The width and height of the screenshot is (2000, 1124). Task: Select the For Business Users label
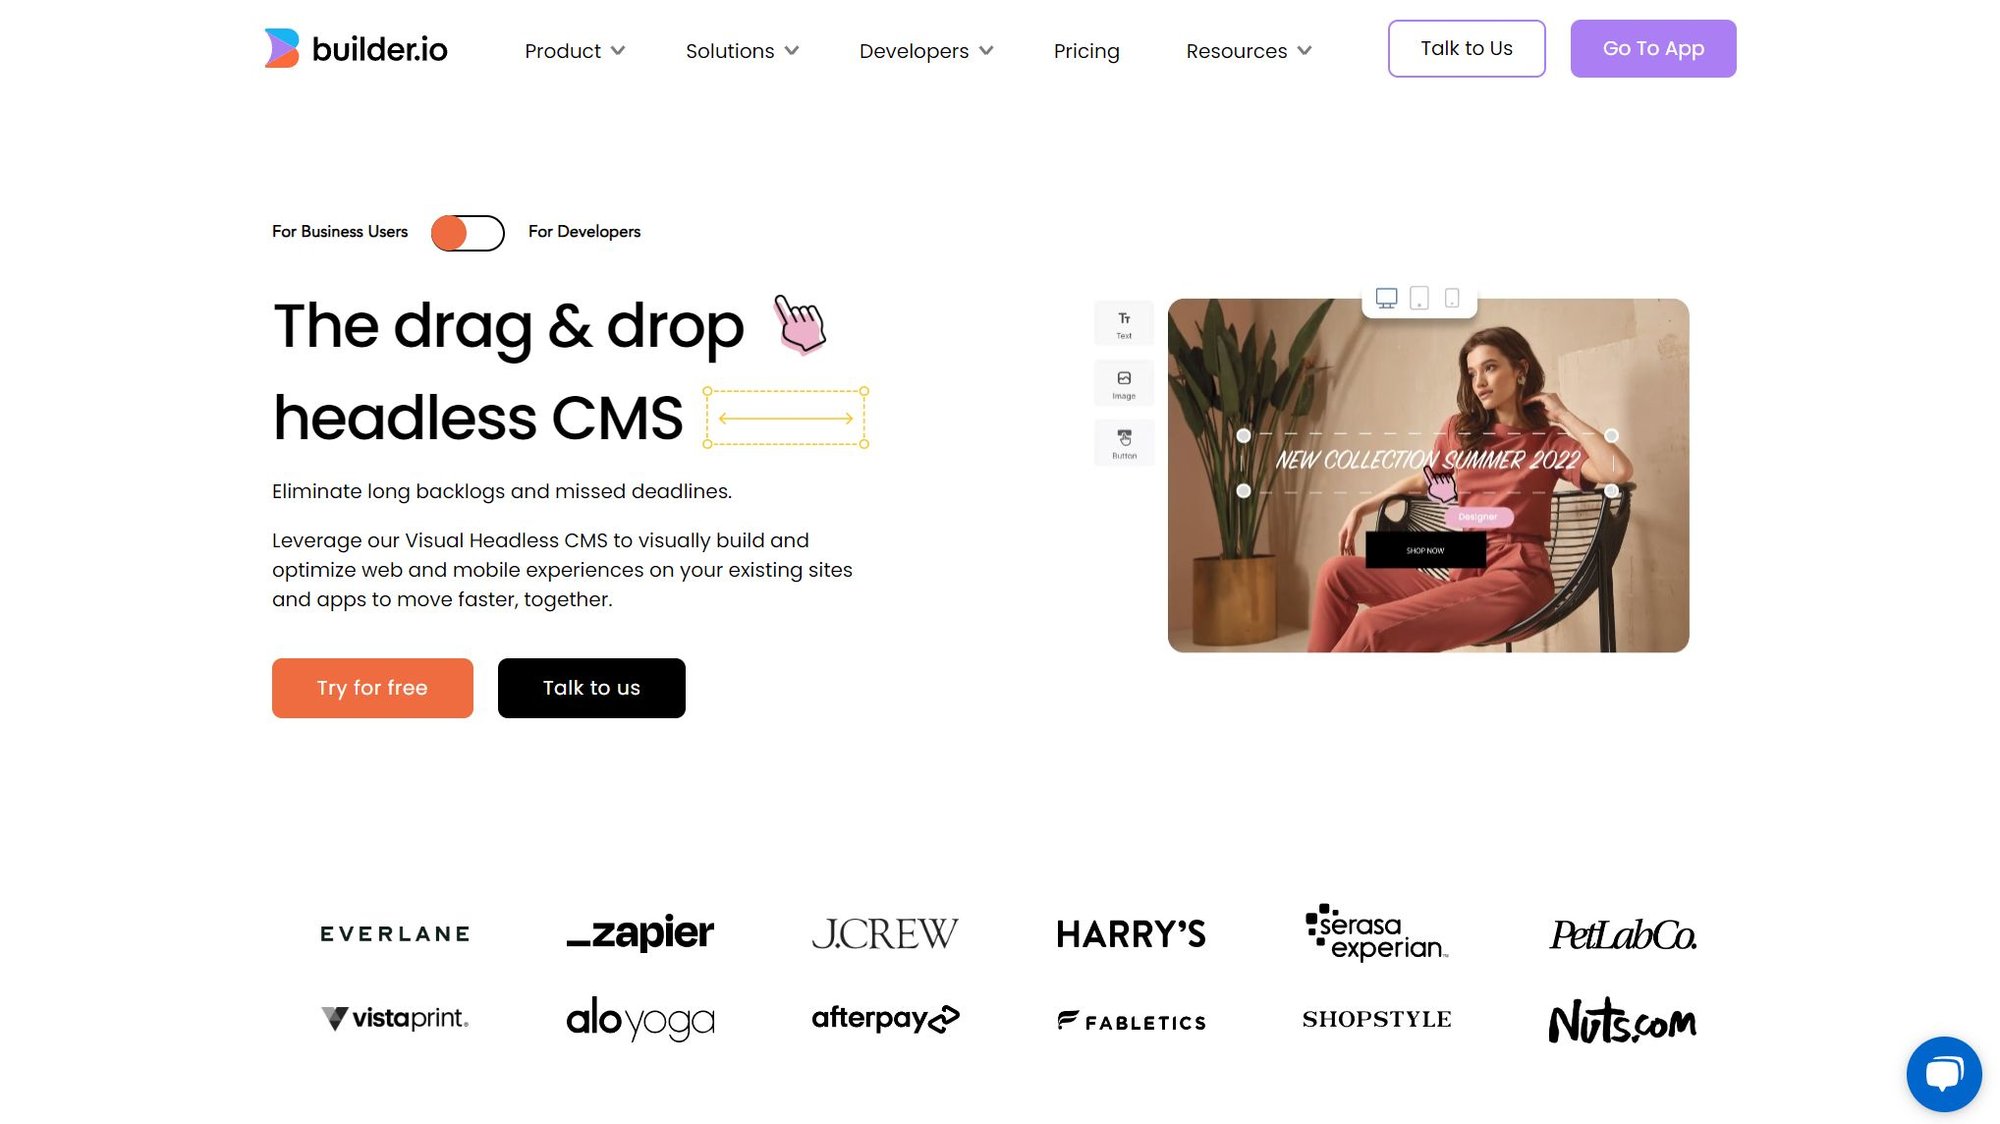(x=340, y=232)
